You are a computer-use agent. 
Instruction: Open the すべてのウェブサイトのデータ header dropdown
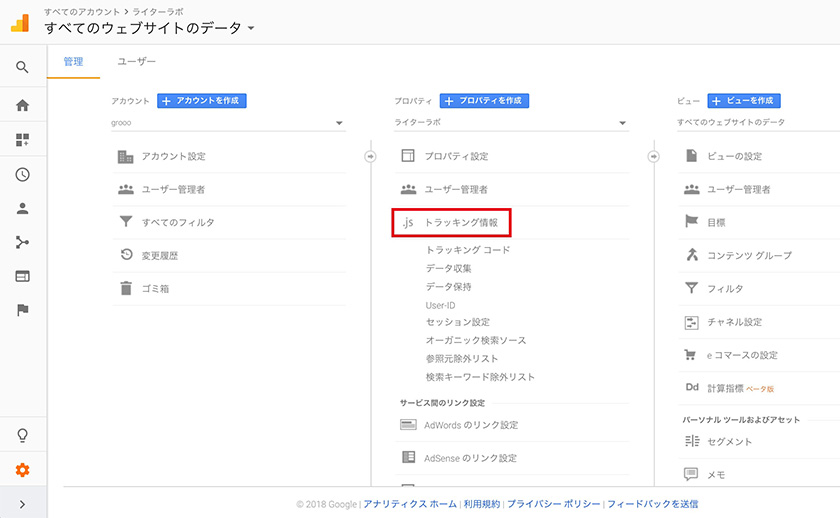tap(149, 28)
